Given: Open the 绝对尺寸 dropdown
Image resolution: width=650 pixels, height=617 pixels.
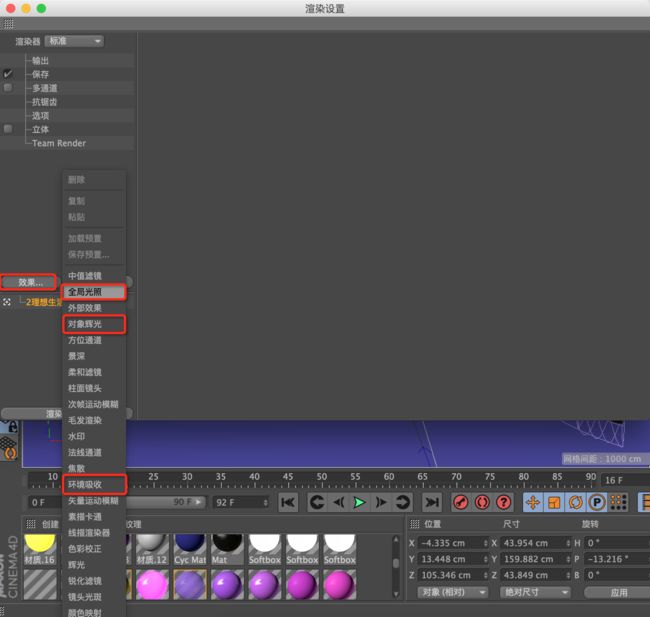Looking at the screenshot, I should click(535, 592).
